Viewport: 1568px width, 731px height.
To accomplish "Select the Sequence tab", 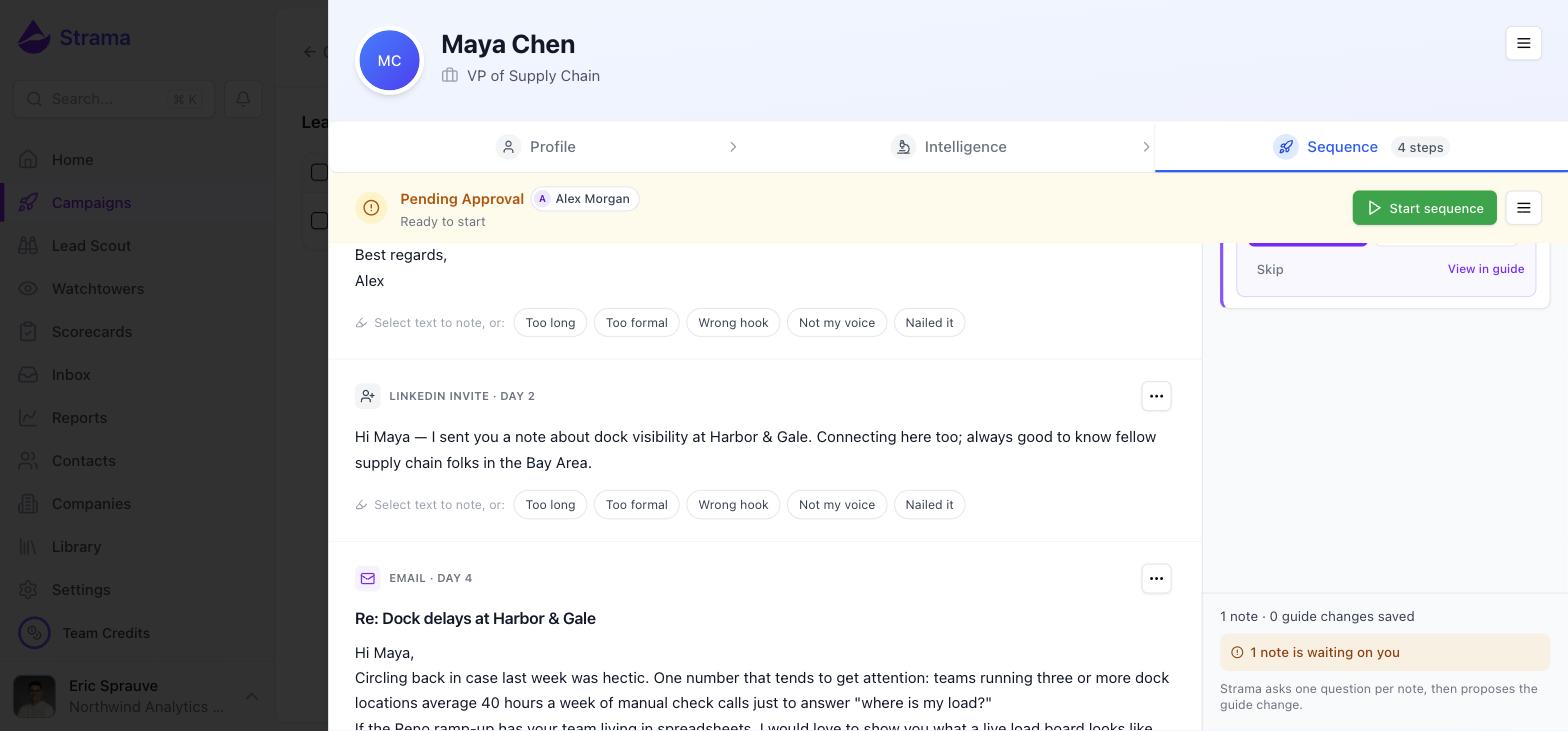I will coord(1361,147).
